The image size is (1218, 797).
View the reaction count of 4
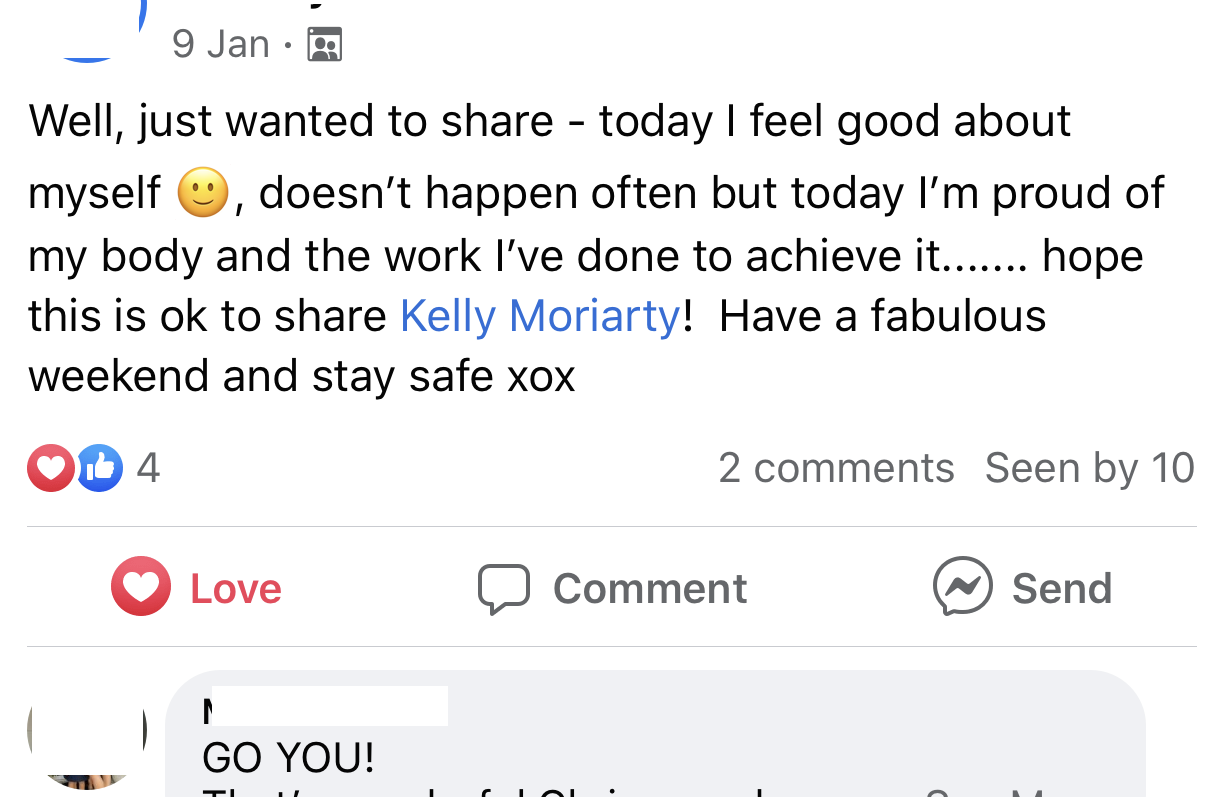click(148, 468)
